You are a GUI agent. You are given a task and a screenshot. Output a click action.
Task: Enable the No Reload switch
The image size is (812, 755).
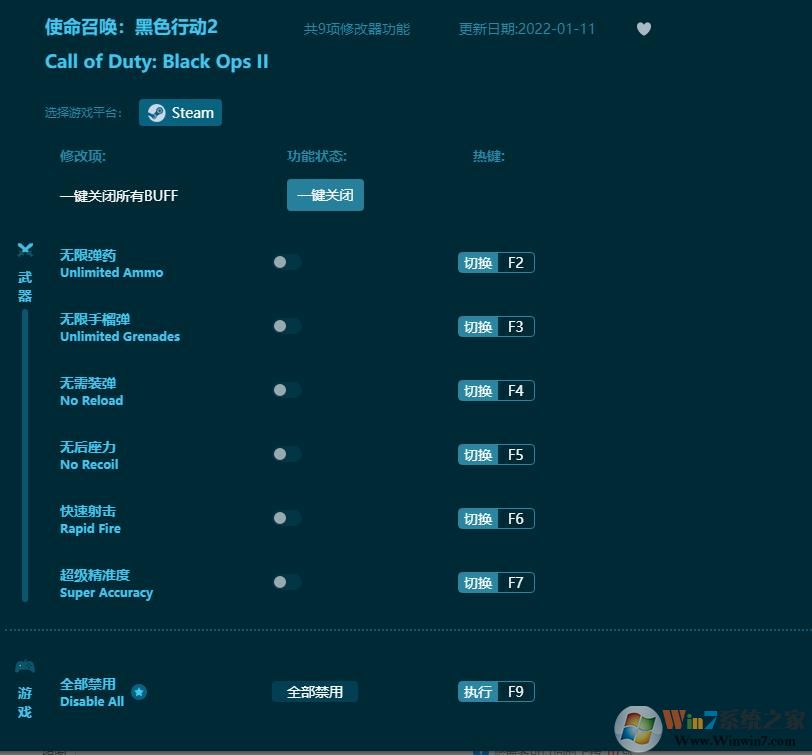click(287, 390)
